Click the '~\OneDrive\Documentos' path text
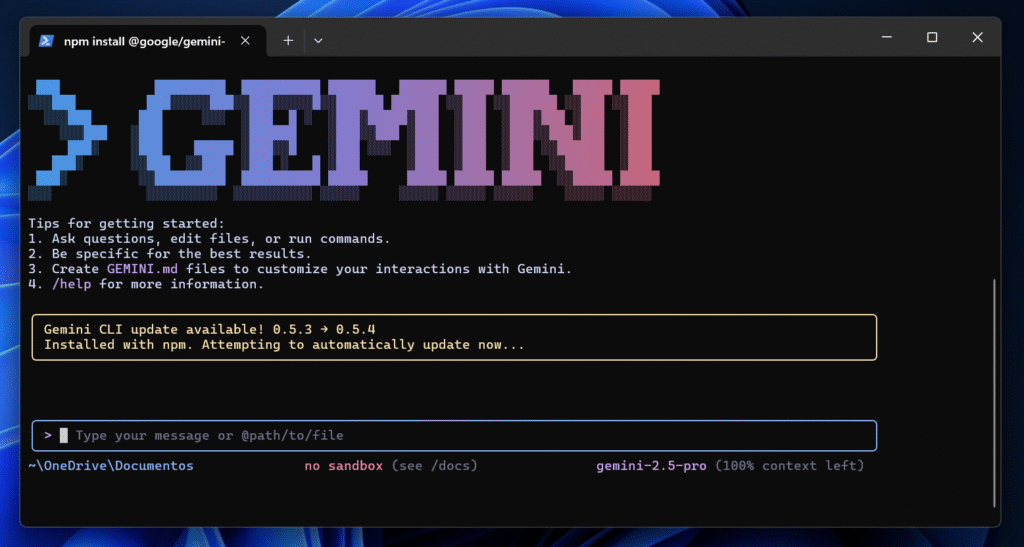Viewport: 1024px width, 547px height. coord(111,466)
